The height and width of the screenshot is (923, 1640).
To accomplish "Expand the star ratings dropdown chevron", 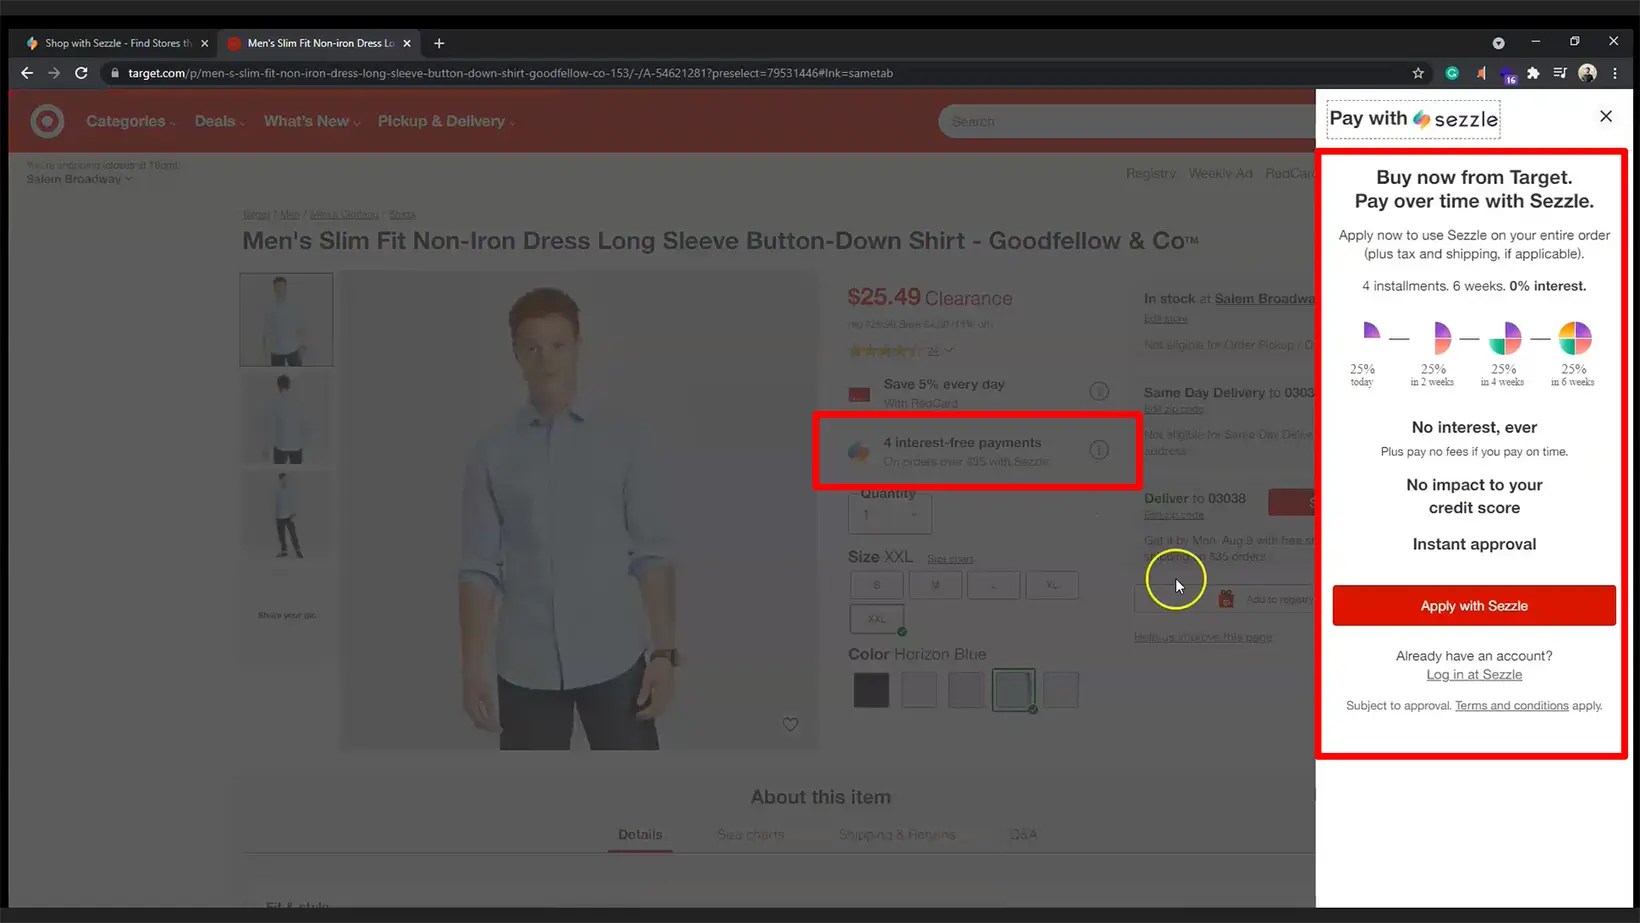I will tap(949, 351).
